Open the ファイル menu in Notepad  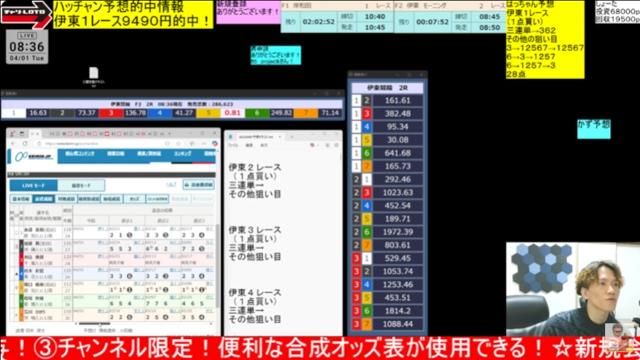[x=233, y=145]
